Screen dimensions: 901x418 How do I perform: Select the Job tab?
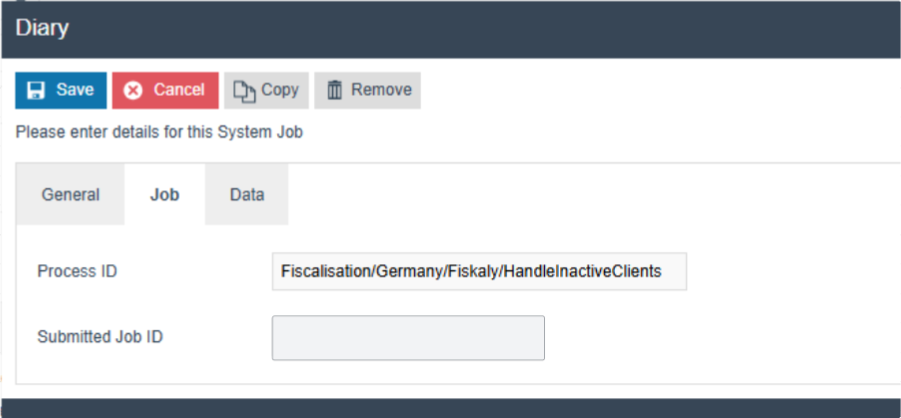click(164, 195)
